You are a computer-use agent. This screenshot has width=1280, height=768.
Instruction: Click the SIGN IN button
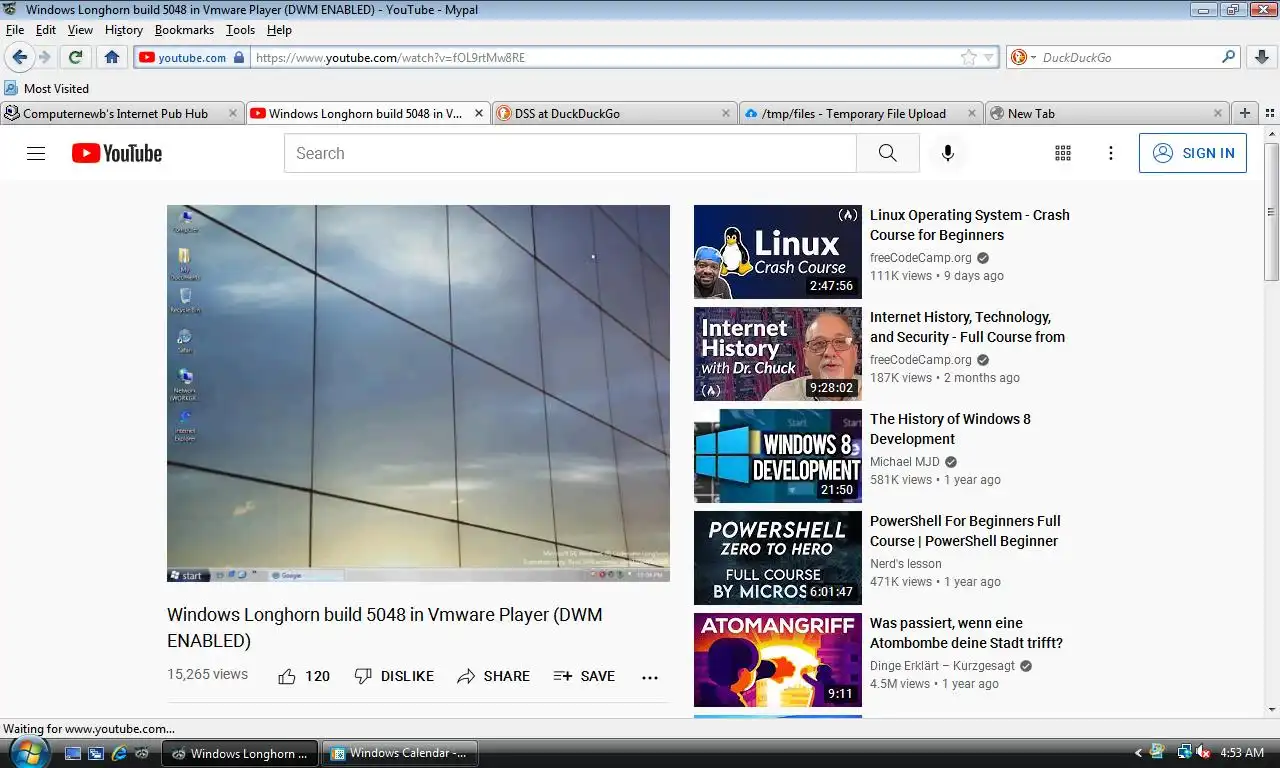point(1193,153)
